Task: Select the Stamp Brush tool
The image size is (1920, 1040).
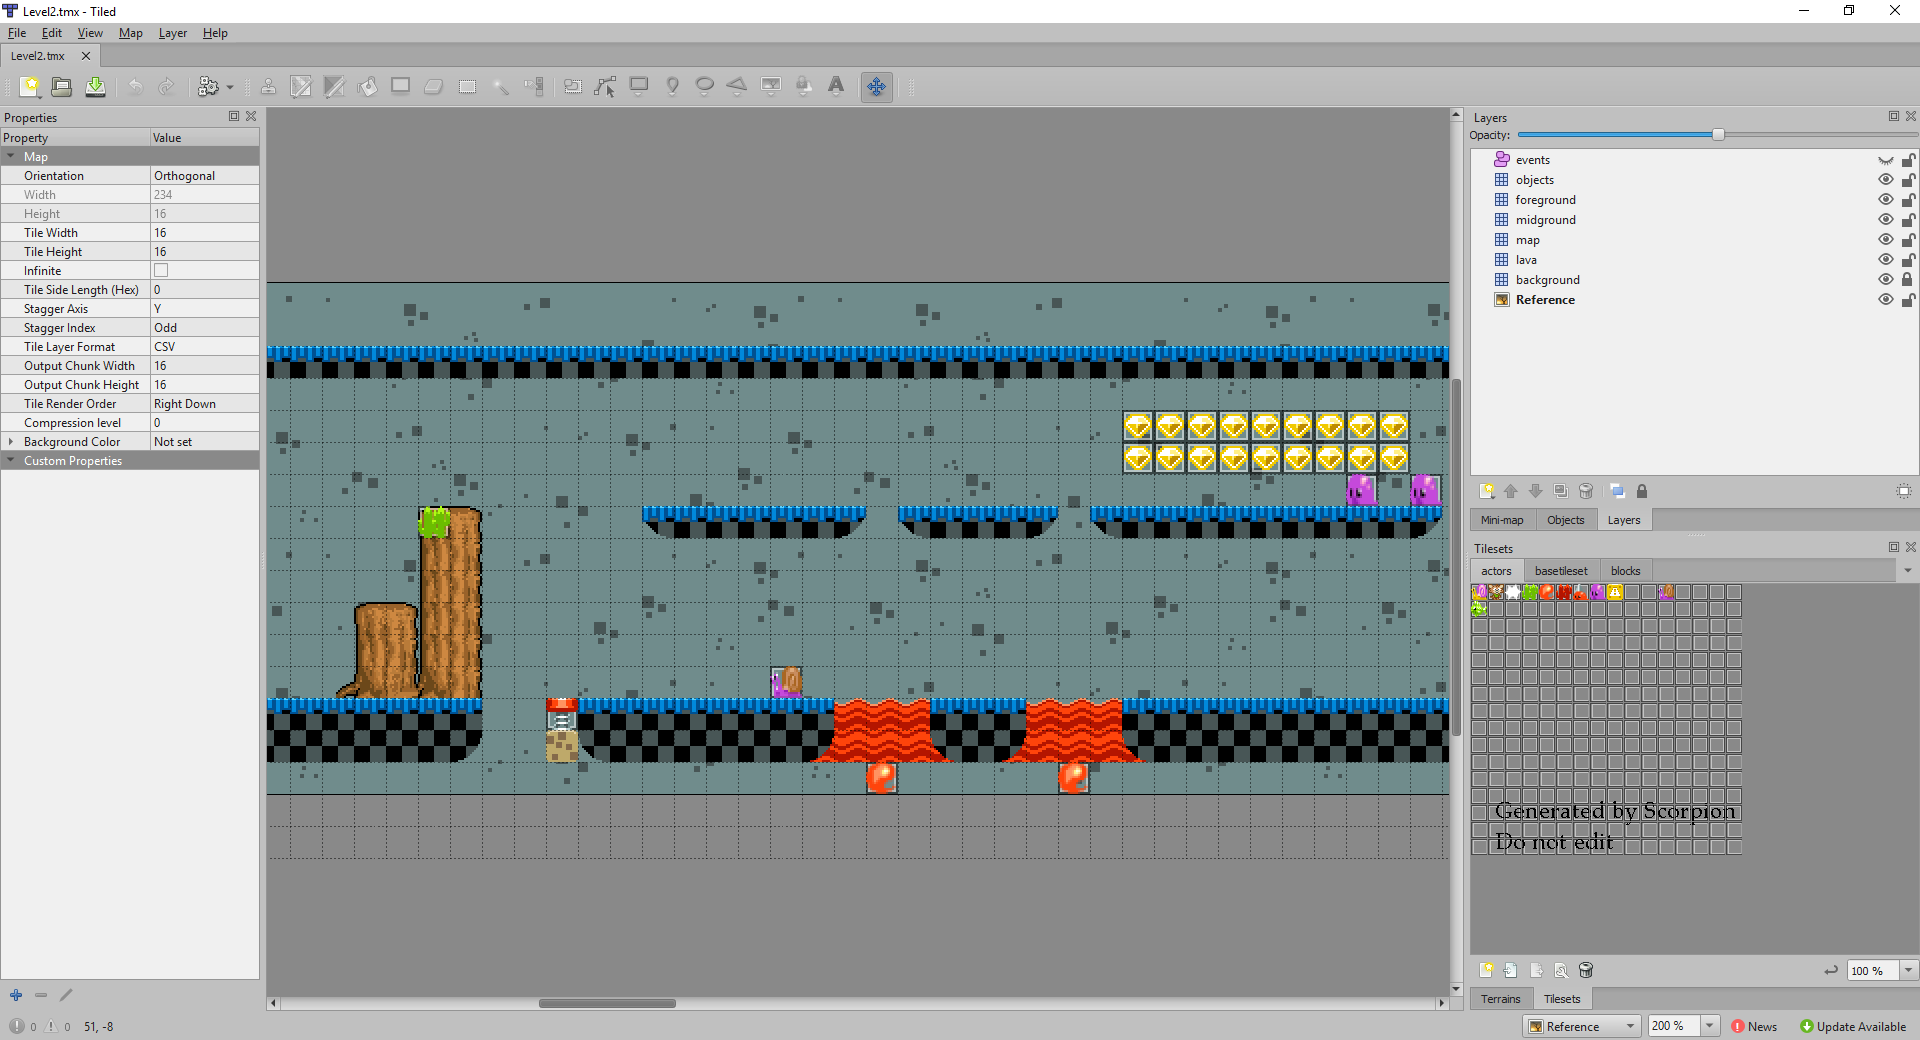Action: point(268,87)
